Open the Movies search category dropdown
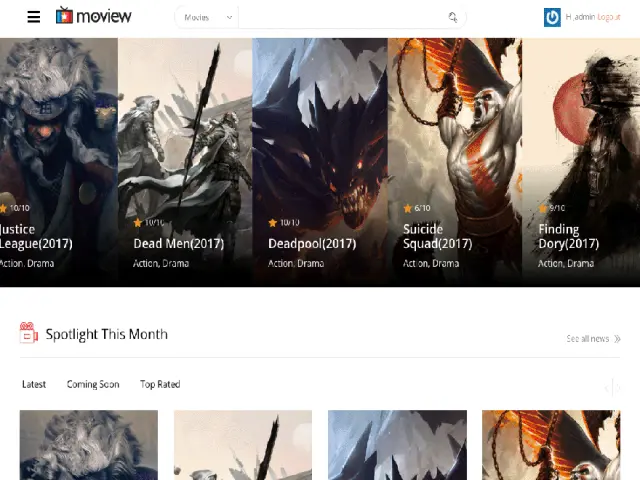This screenshot has width=640, height=480. [x=207, y=18]
